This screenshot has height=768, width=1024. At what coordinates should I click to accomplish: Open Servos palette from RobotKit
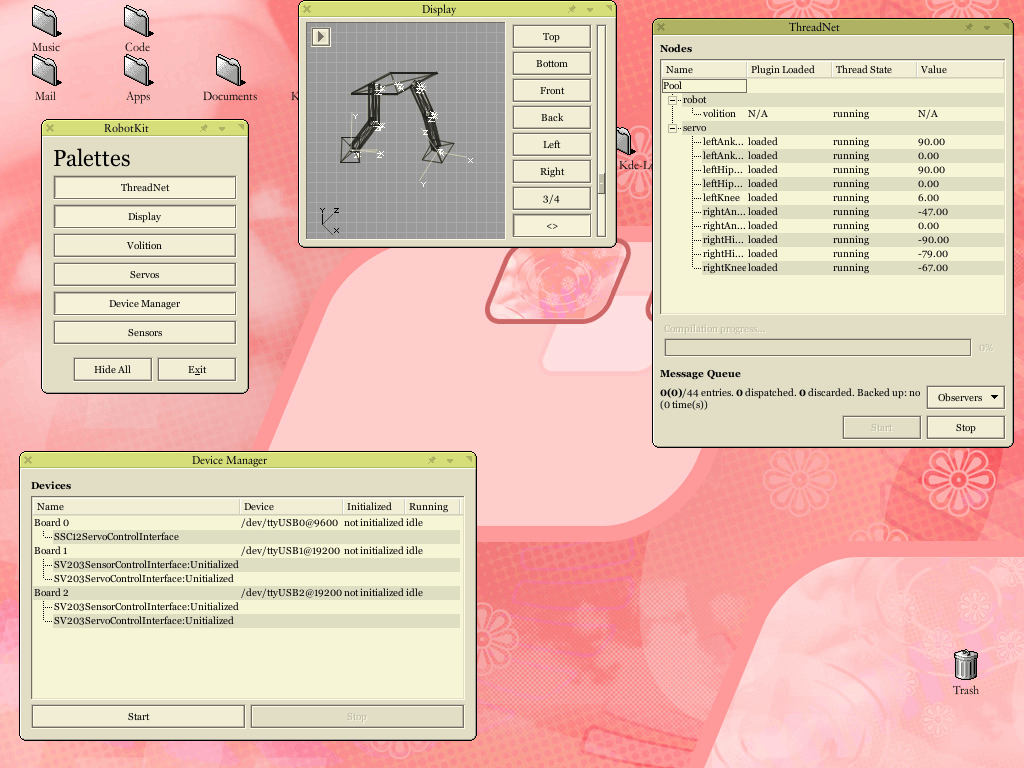144,274
